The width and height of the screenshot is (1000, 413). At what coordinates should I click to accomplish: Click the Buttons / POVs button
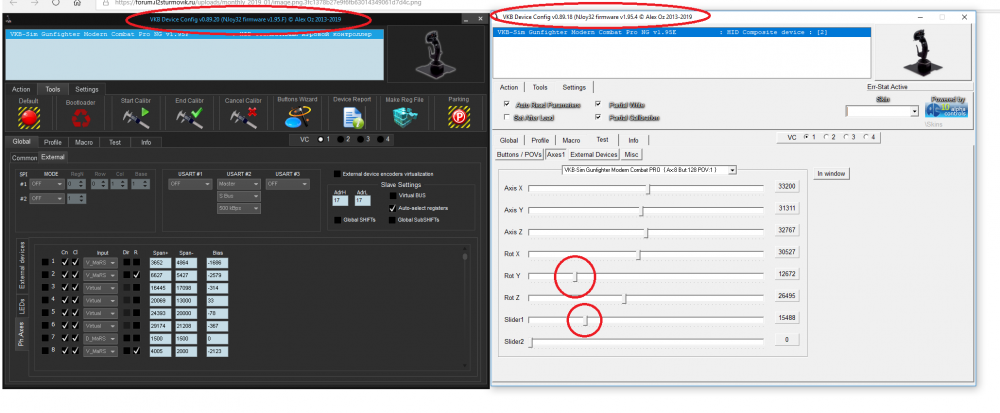519,154
